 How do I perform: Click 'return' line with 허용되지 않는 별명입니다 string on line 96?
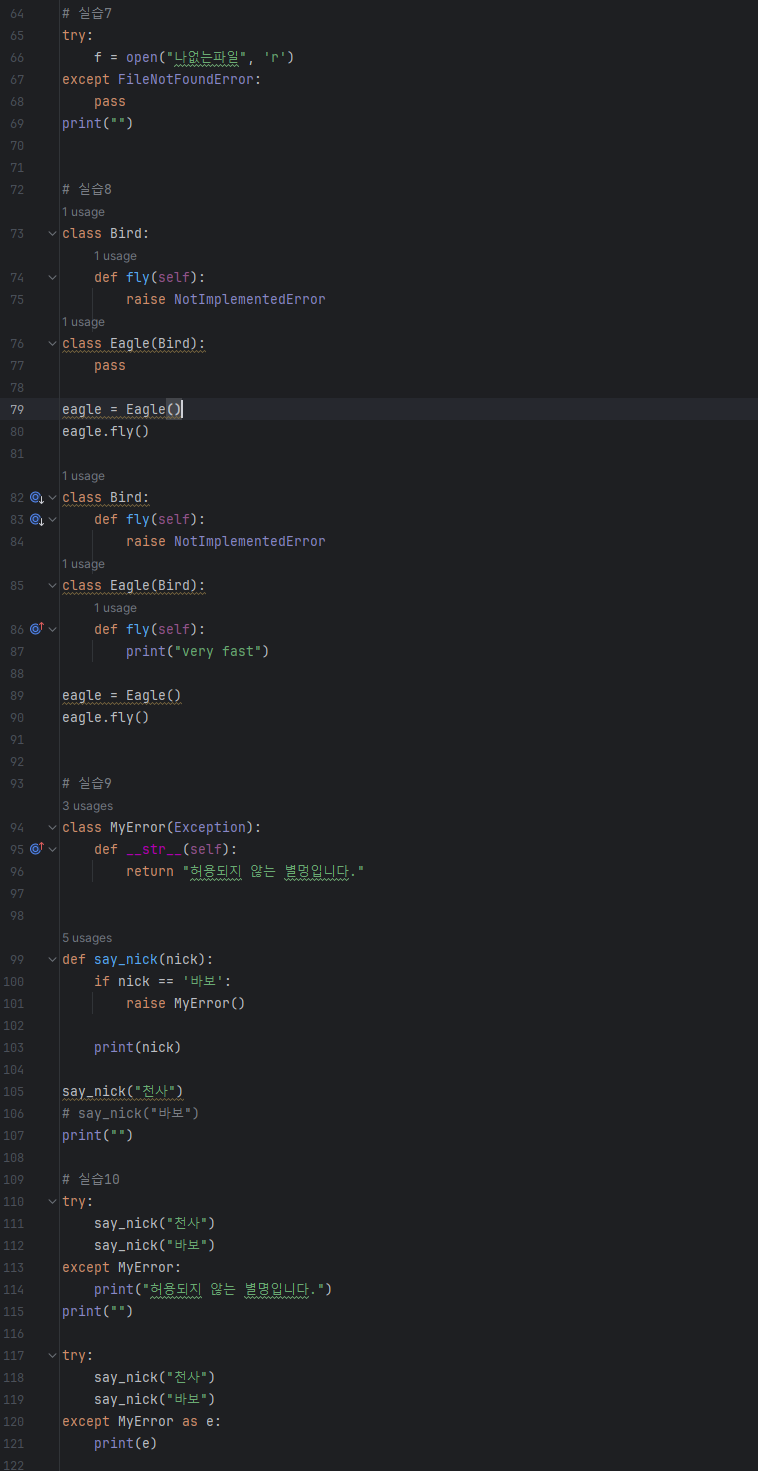(245, 871)
